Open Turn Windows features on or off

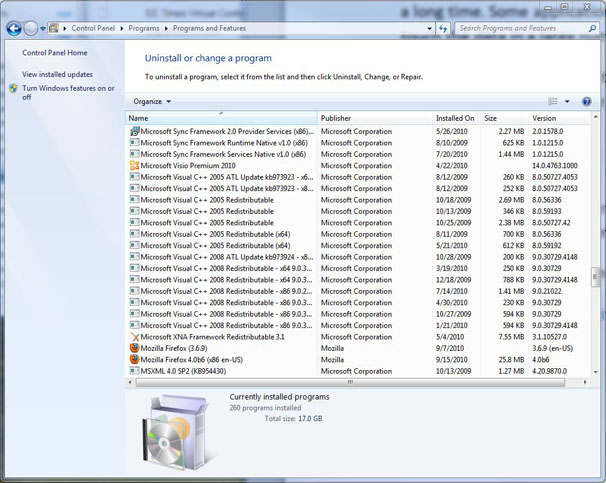(67, 92)
